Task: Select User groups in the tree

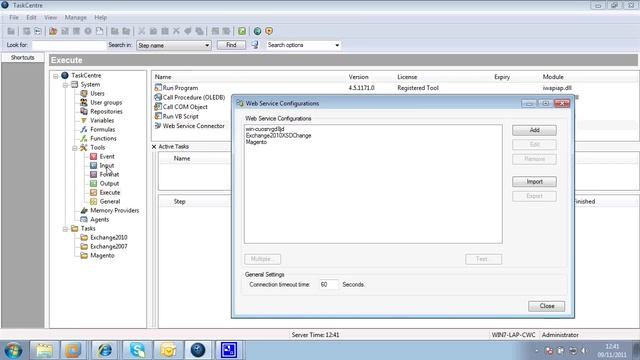Action: tap(106, 102)
